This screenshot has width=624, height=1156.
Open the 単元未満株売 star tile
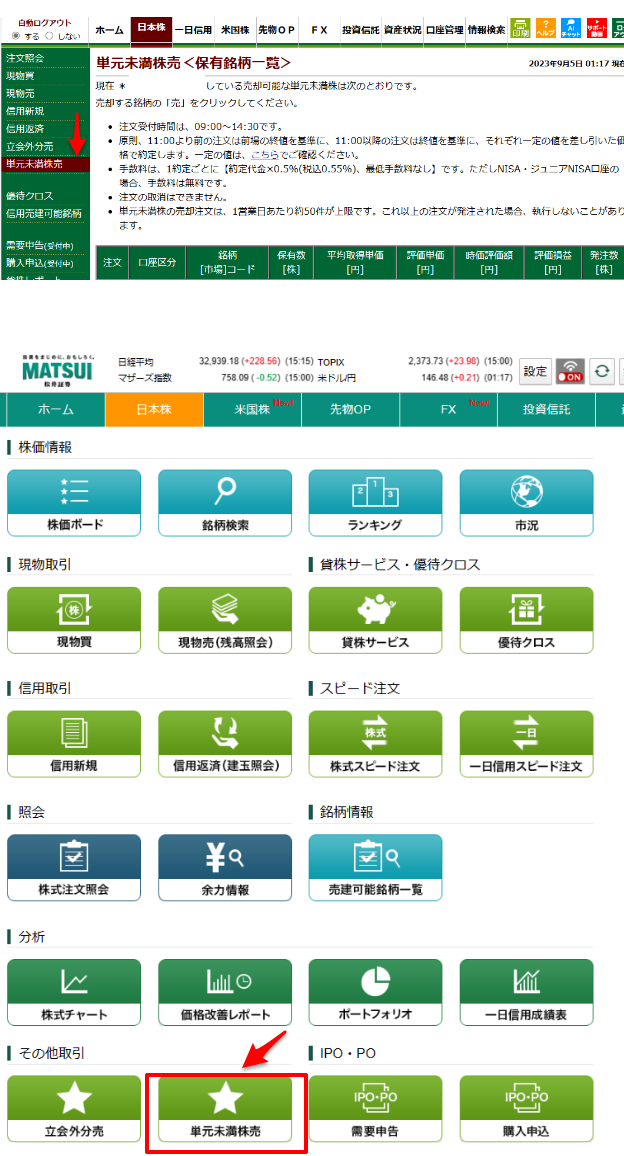[225, 1108]
